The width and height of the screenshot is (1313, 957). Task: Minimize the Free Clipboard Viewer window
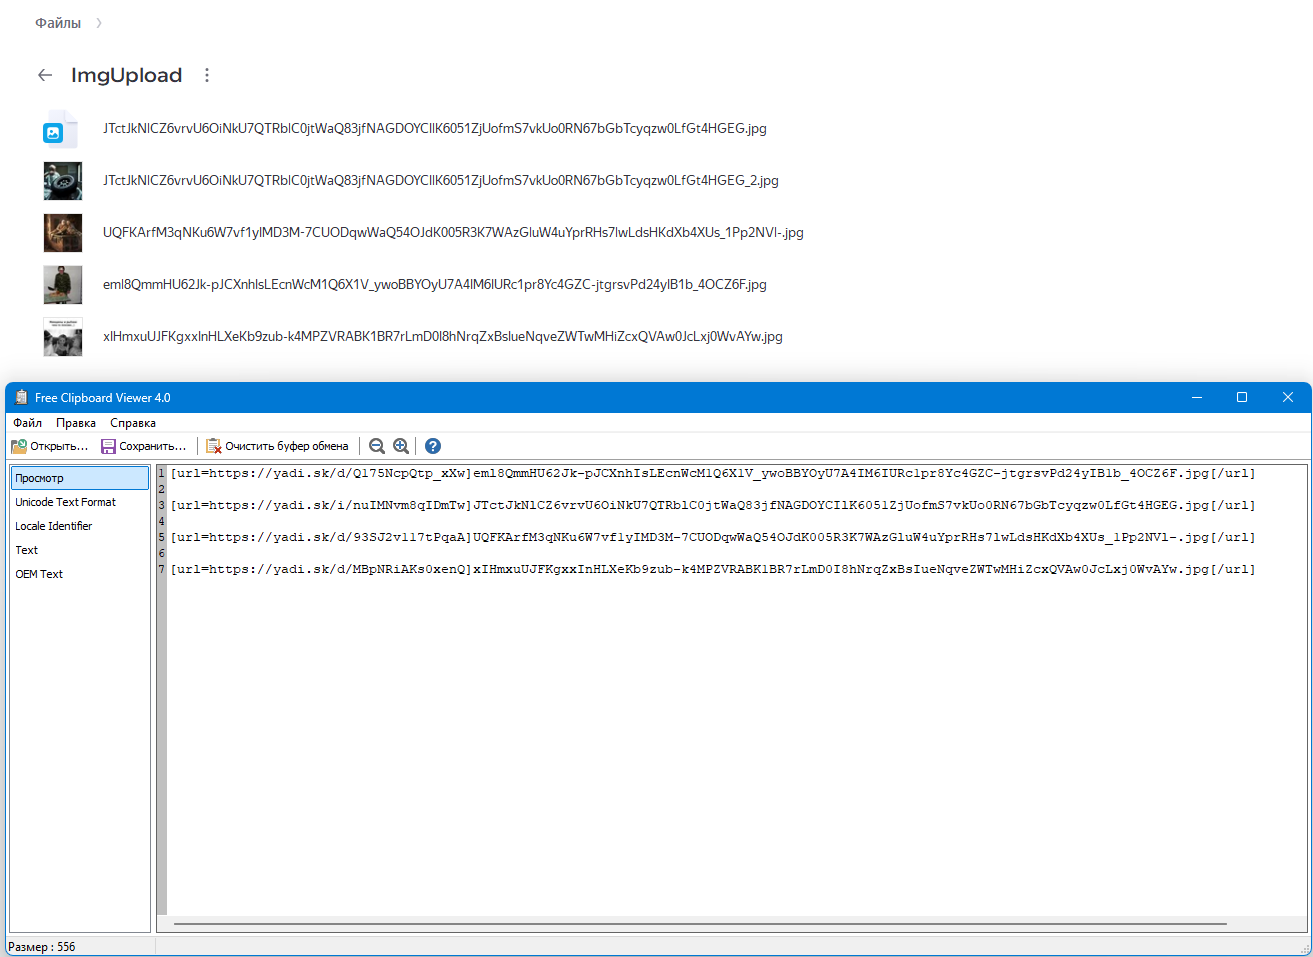(1197, 397)
